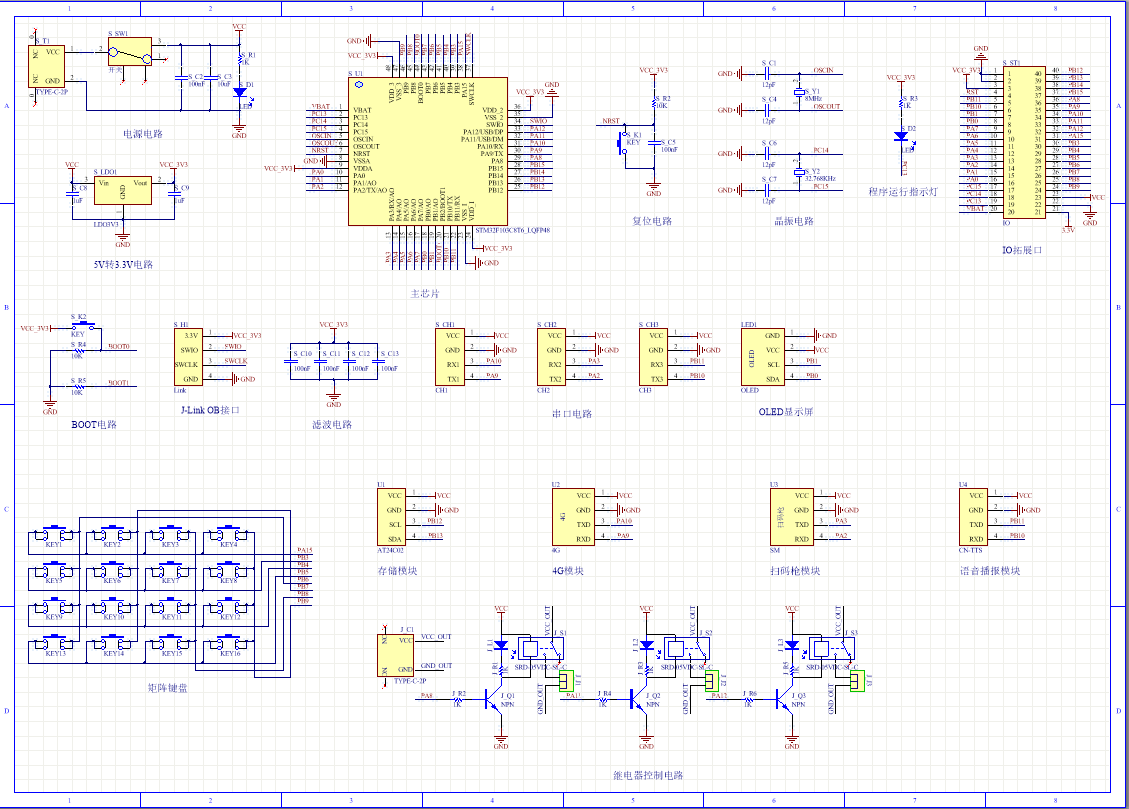Image resolution: width=1129 pixels, height=809 pixels.
Task: Select the U4 CN-TTS voice module block
Action: tap(973, 517)
